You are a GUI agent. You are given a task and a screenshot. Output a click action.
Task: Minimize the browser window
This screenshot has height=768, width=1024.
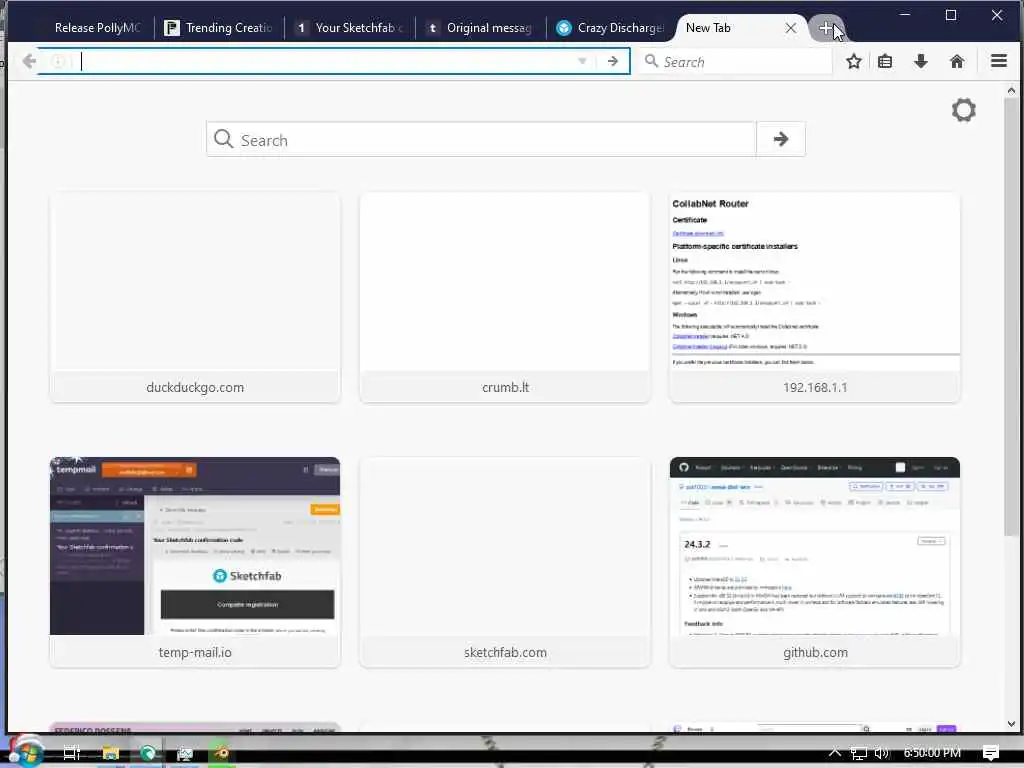click(905, 14)
